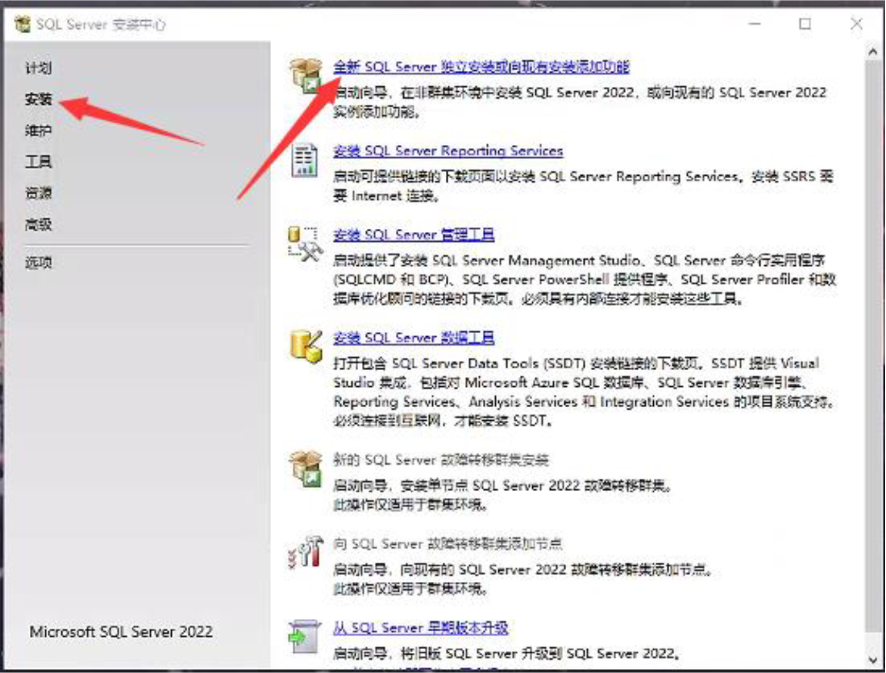The image size is (886, 673).
Task: Click the SQL Server data tools icon
Action: [x=304, y=346]
